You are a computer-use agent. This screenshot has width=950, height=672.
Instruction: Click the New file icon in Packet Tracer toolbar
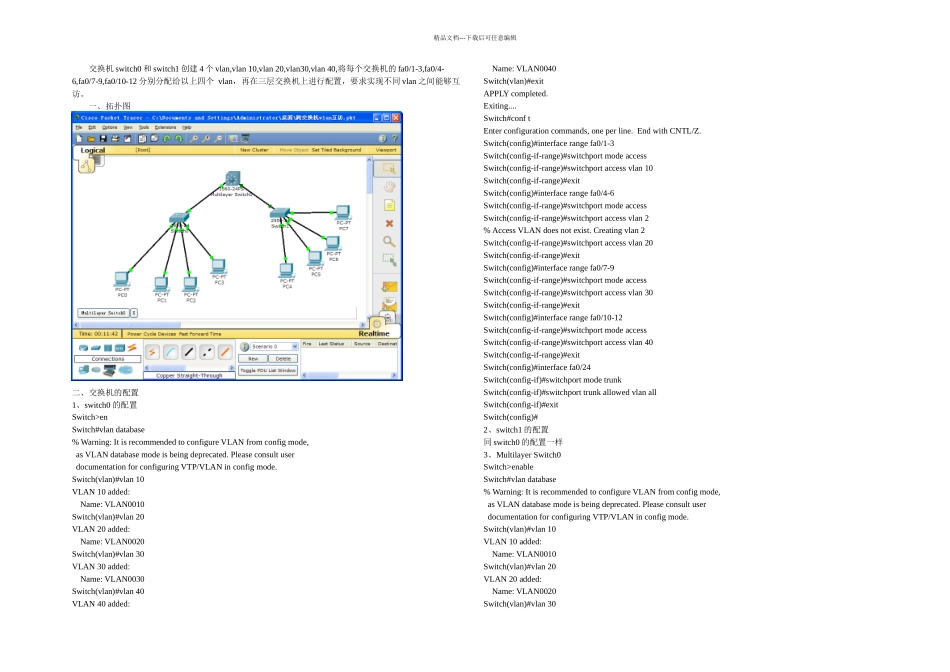tap(79, 139)
